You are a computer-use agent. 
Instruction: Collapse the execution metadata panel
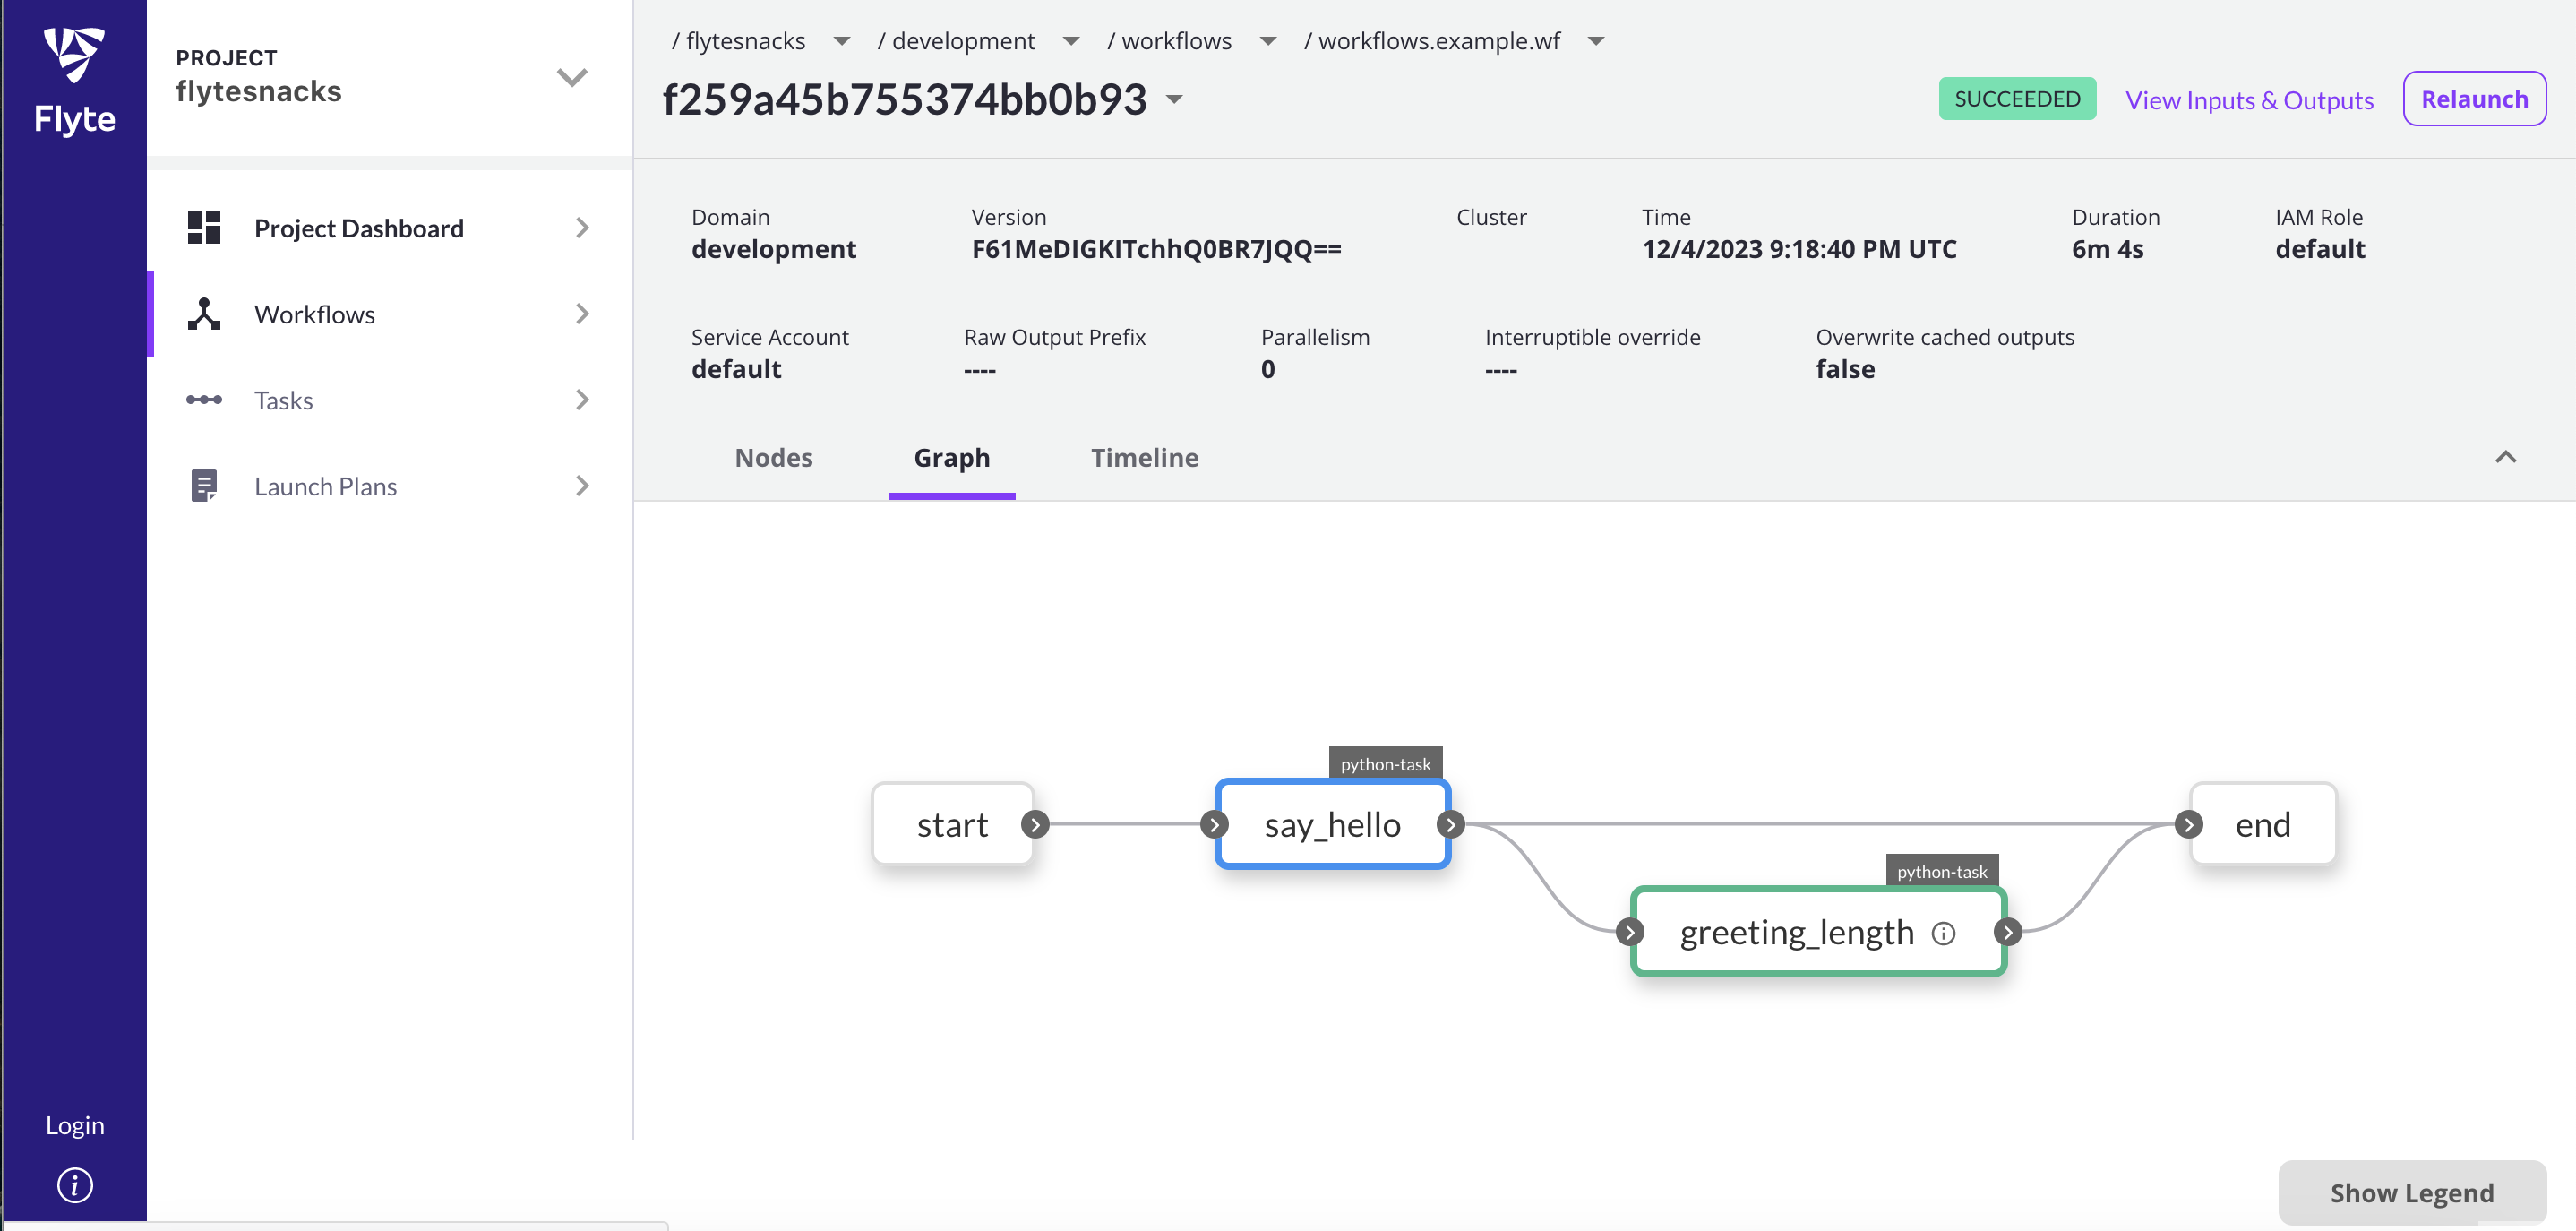2505,457
